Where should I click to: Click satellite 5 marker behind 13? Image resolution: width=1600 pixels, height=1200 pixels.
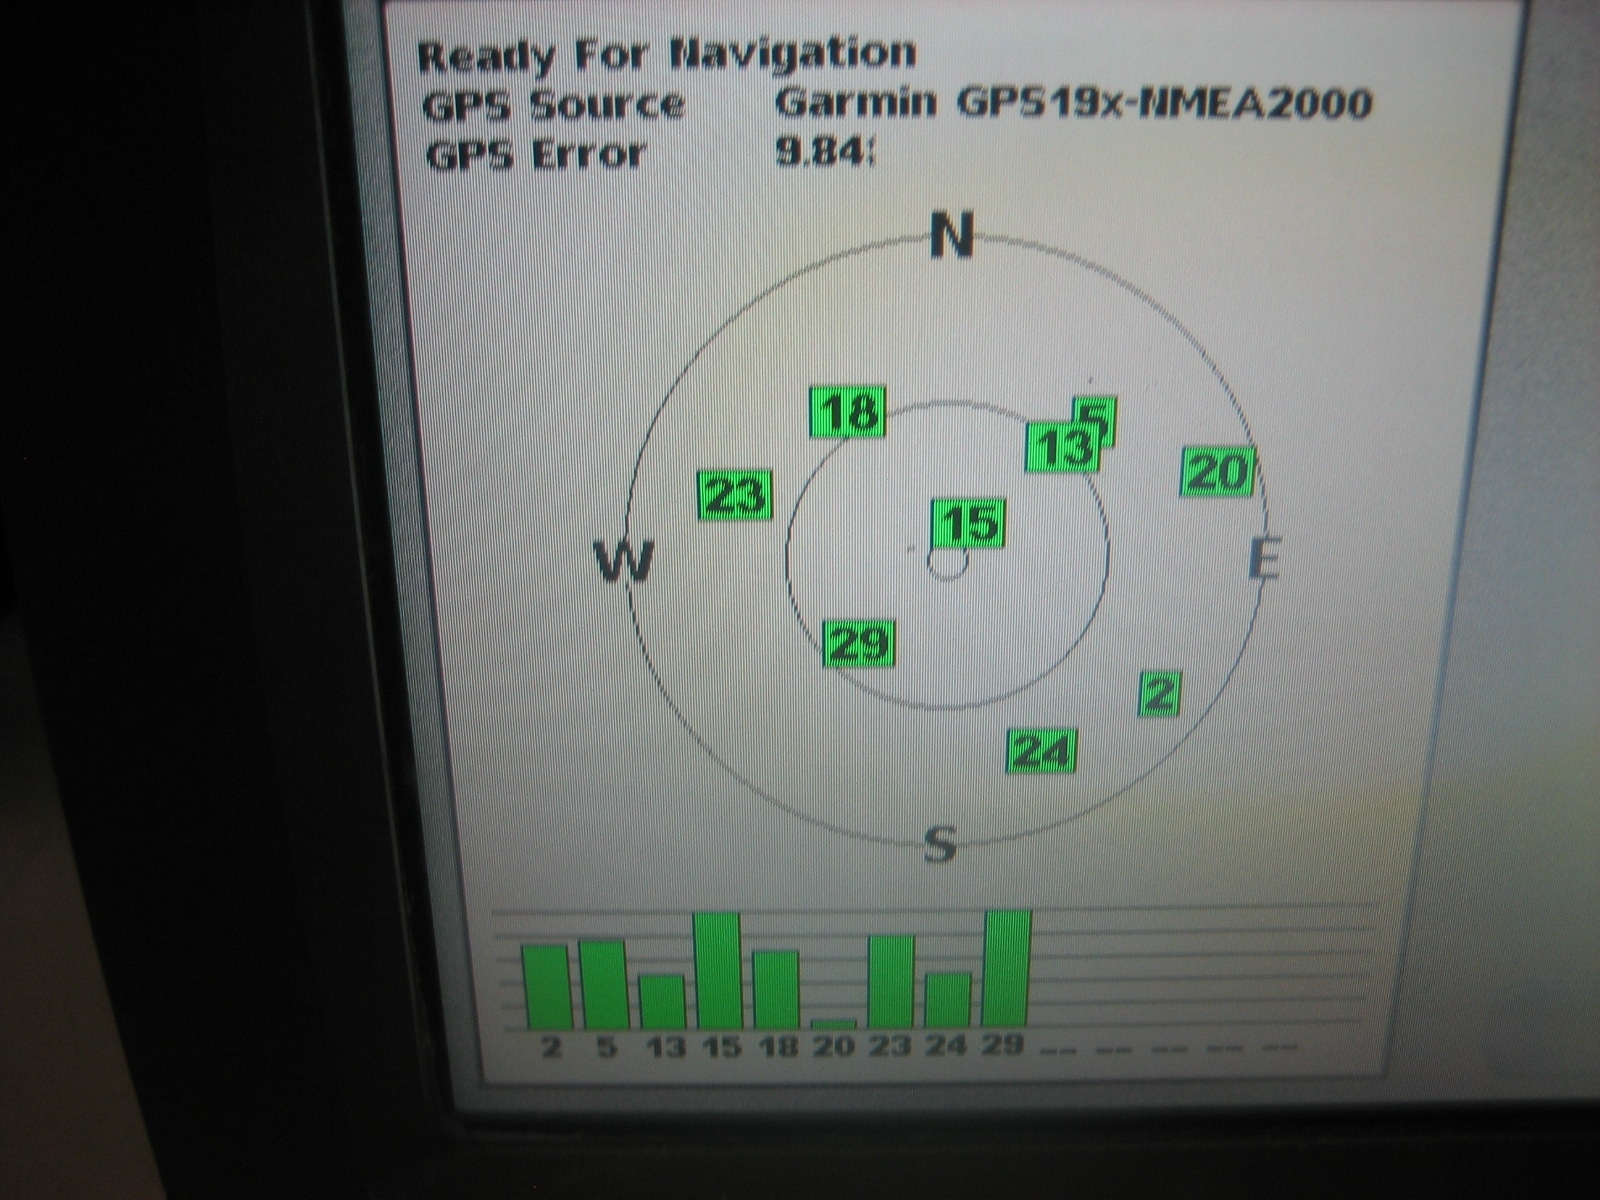coord(1099,412)
